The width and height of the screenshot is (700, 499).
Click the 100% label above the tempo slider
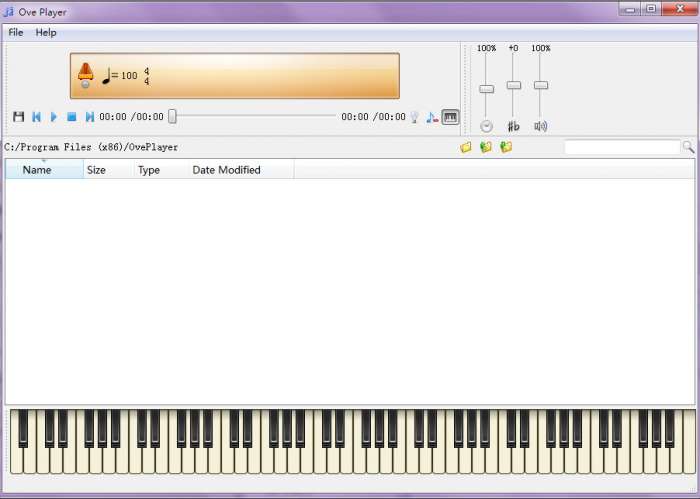(486, 48)
